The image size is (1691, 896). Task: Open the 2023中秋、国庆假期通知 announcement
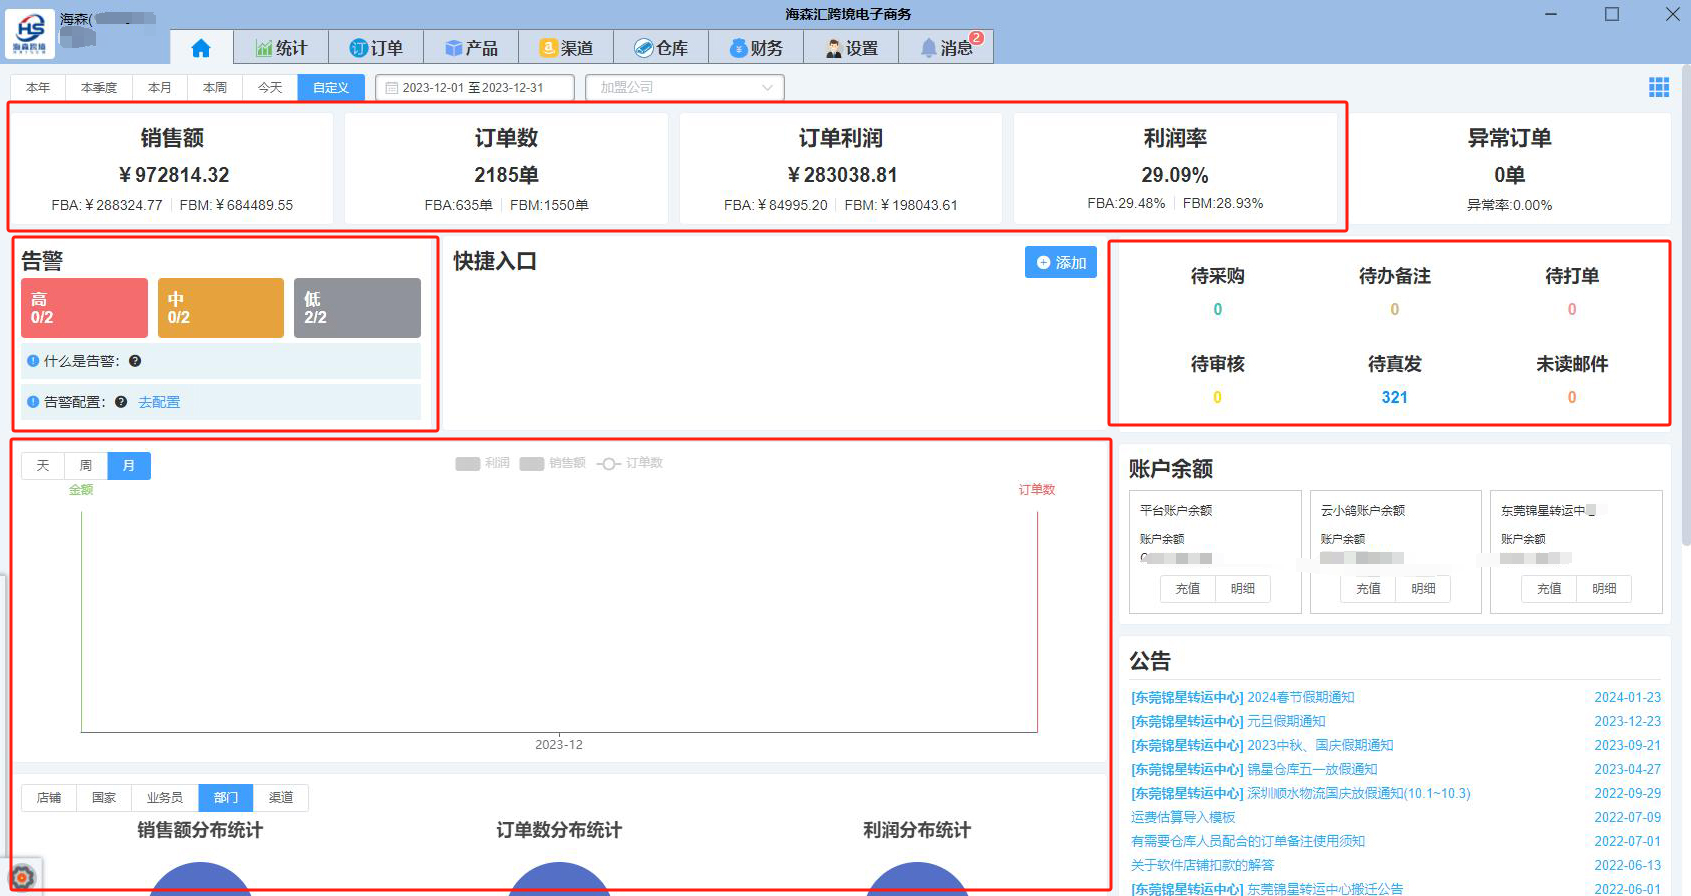(1262, 745)
